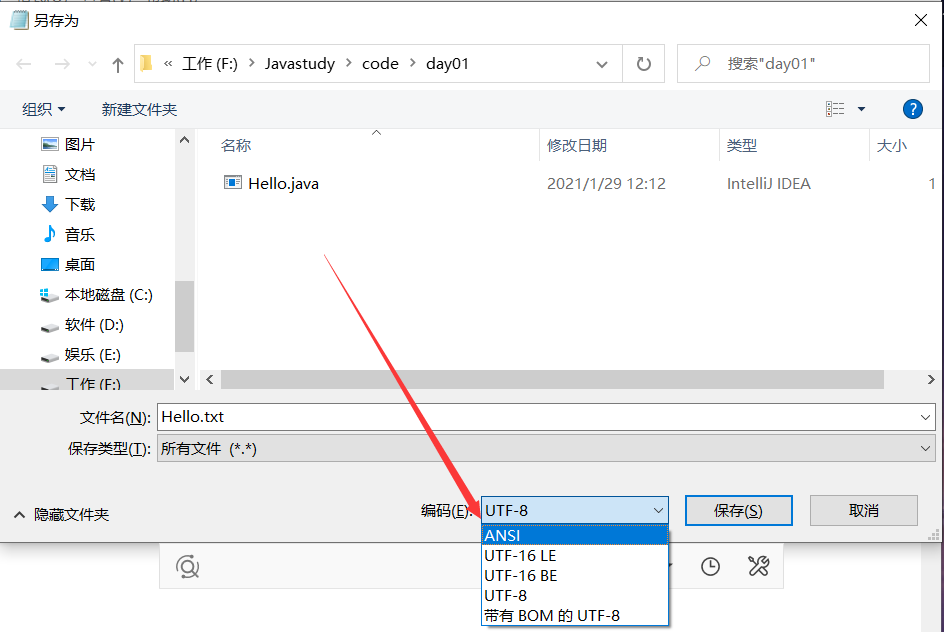The width and height of the screenshot is (944, 632).
Task: Choose UTF-8 encoding from the list
Action: point(575,595)
